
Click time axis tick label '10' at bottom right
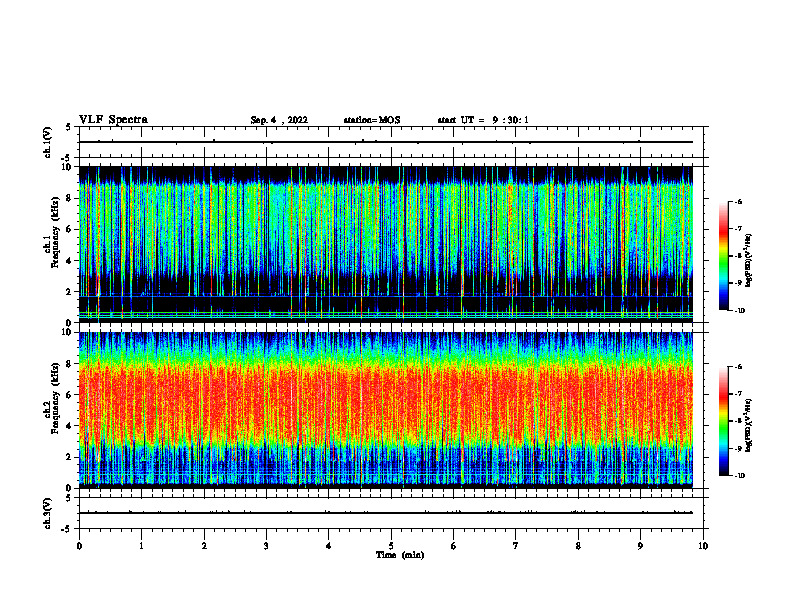click(x=703, y=546)
